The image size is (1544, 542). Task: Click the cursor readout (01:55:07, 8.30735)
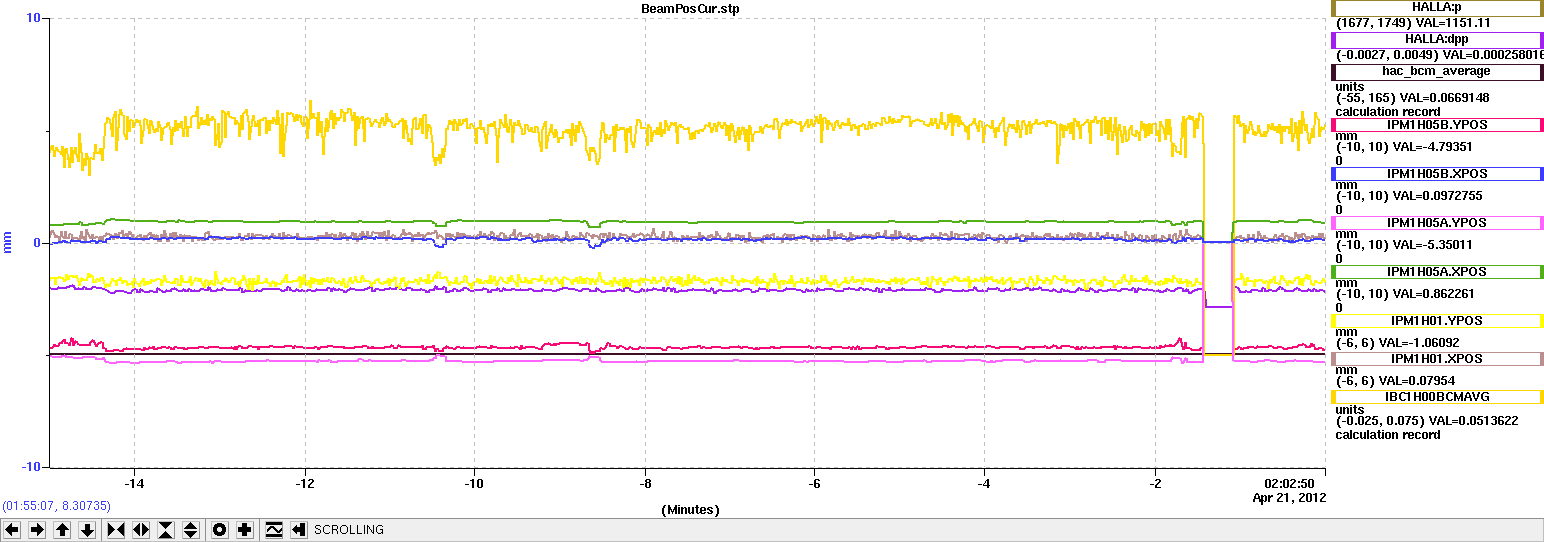tap(57, 507)
